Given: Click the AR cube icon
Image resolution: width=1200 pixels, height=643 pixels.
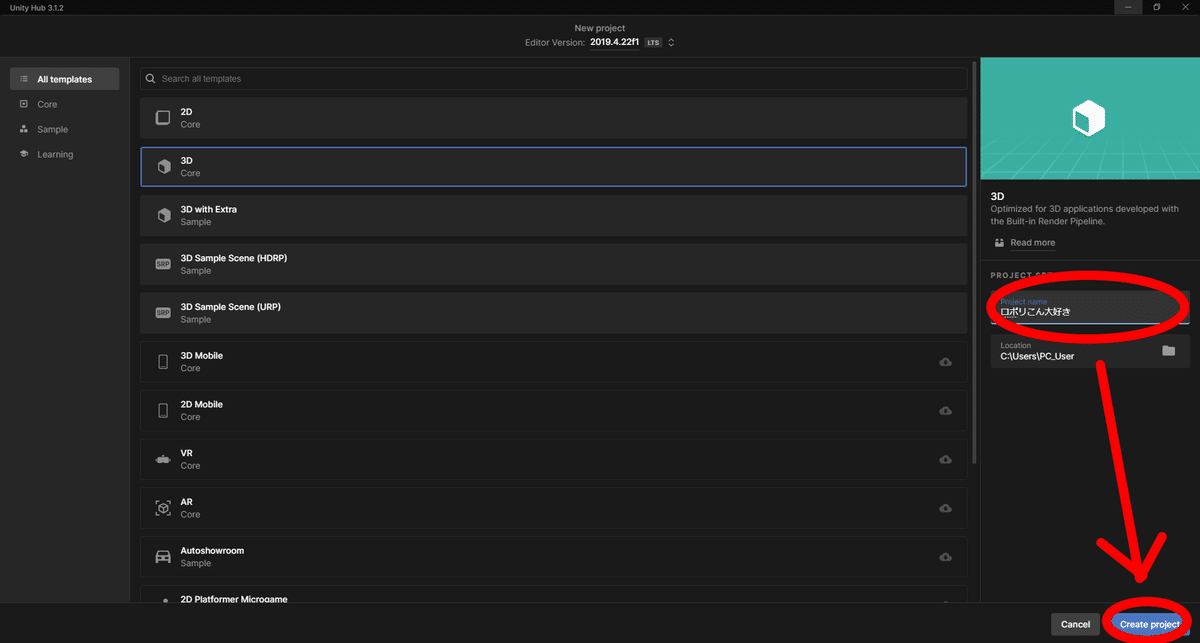Looking at the screenshot, I should coord(163,508).
